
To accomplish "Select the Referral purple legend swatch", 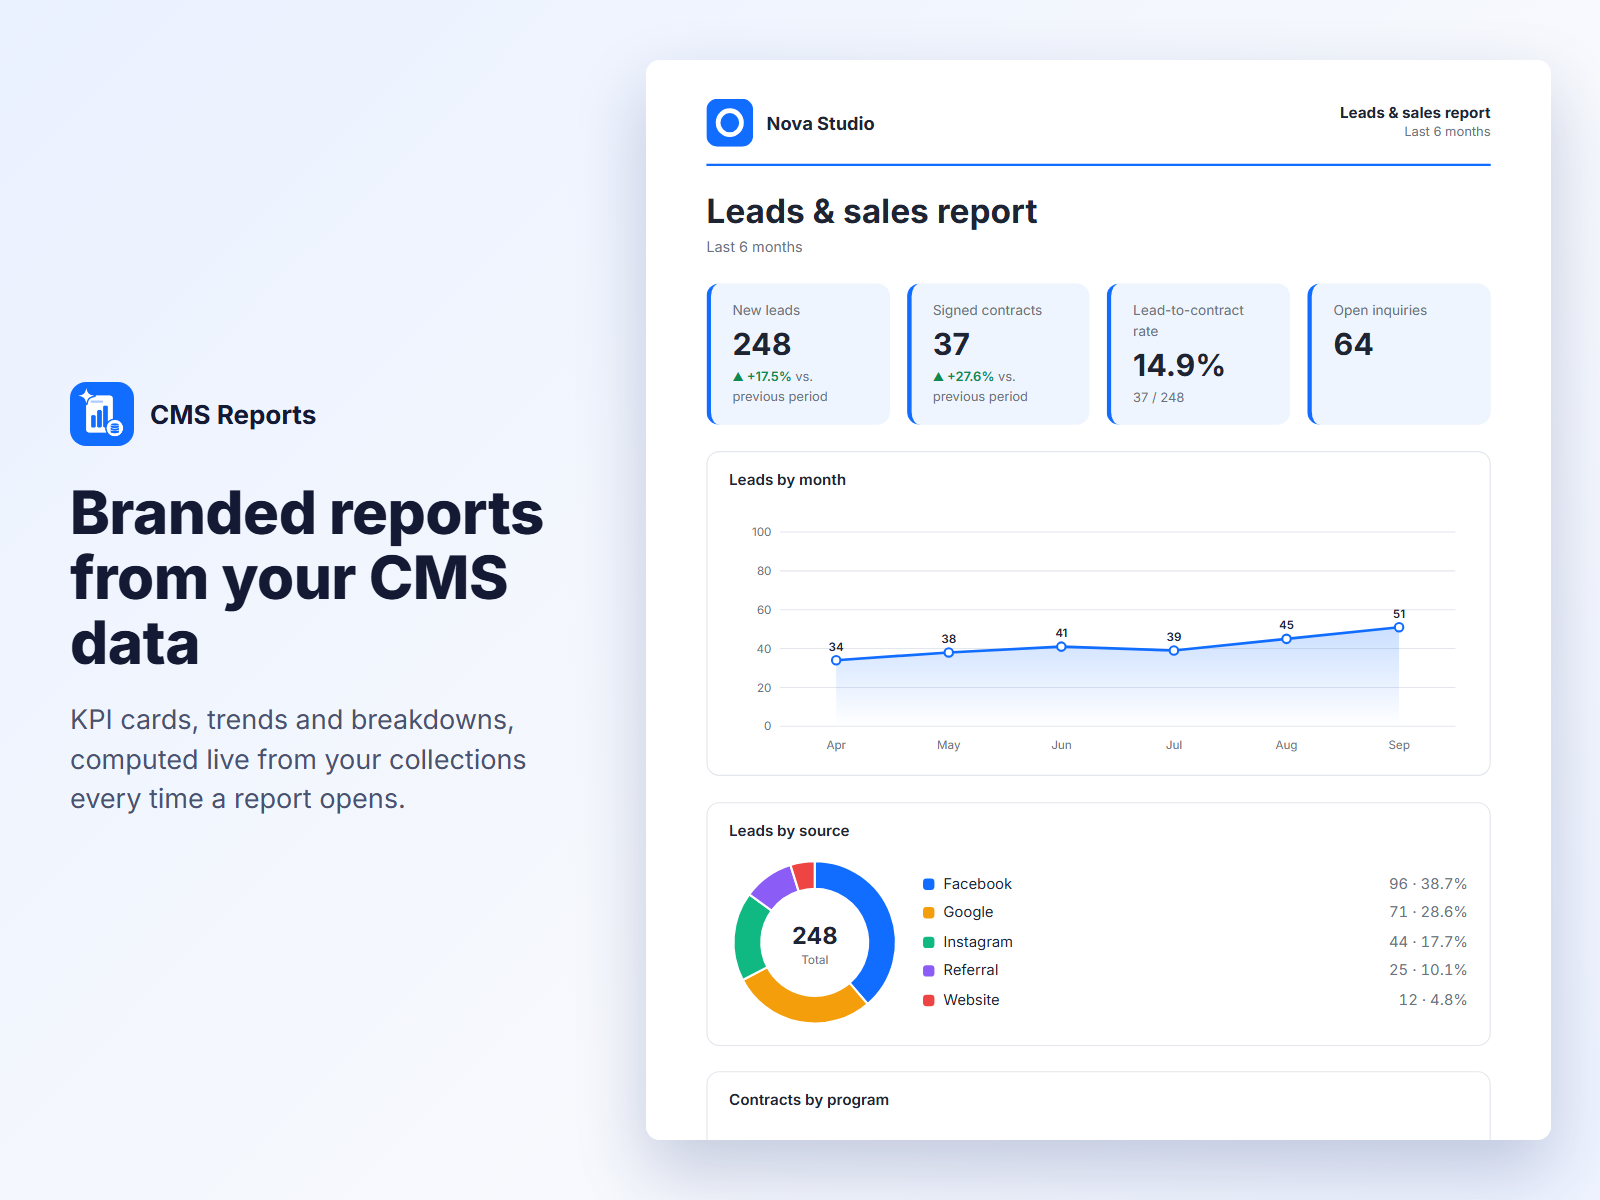I will coord(929,970).
